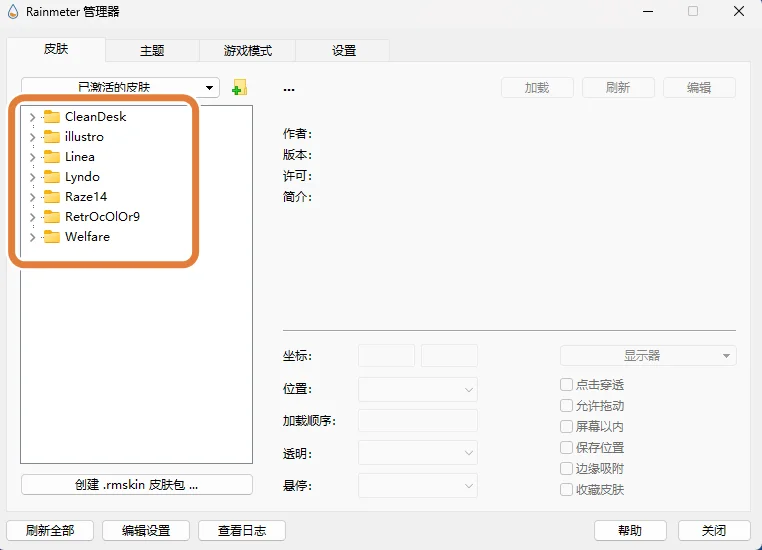Click the first 坐标 input field
Image resolution: width=762 pixels, height=550 pixels.
pos(386,356)
